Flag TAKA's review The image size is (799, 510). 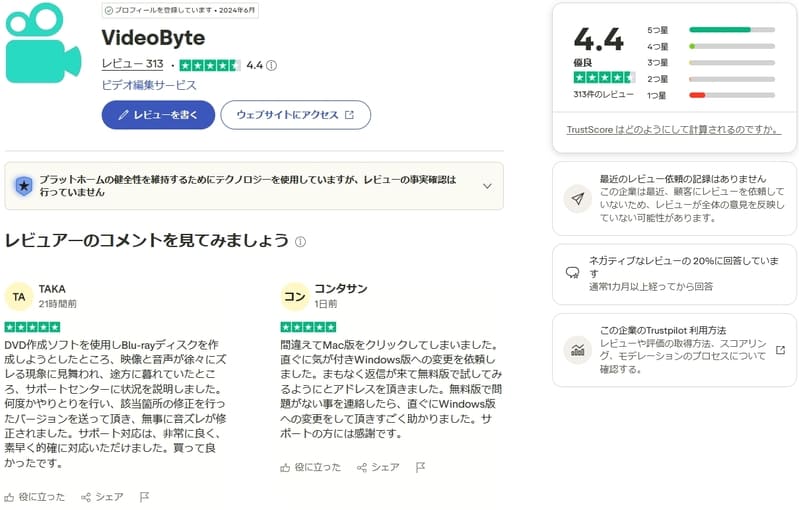(144, 497)
